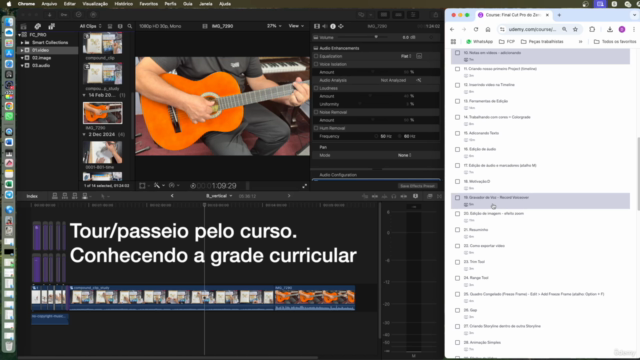
Task: Show the Info inspector icon
Action: click(333, 26)
